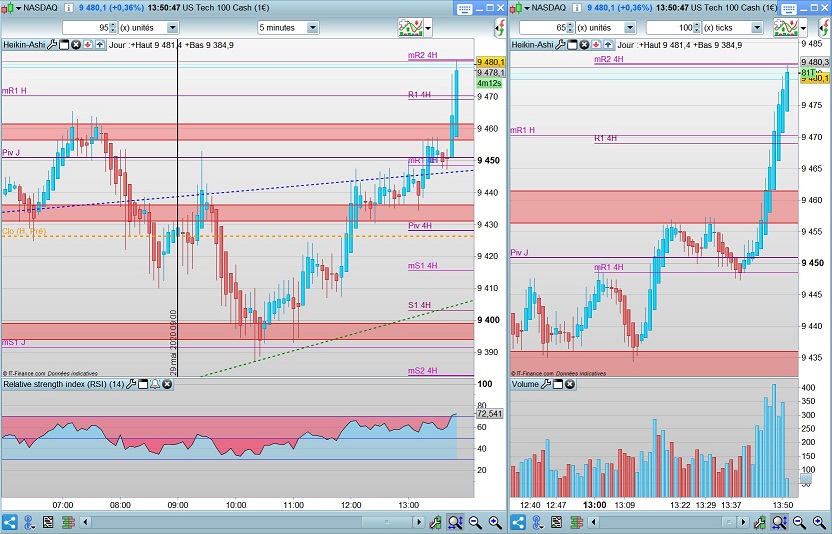Open the (x) unités dropdown in left chart
Viewport: 832px width, 534px height.
coord(172,28)
